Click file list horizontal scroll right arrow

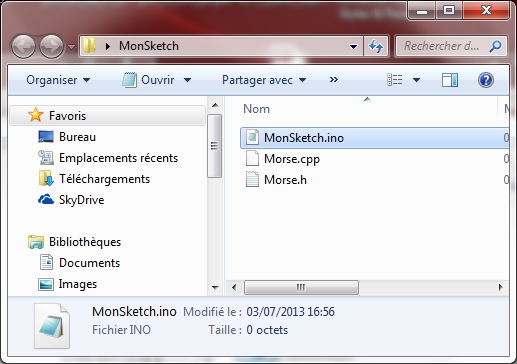click(x=500, y=287)
